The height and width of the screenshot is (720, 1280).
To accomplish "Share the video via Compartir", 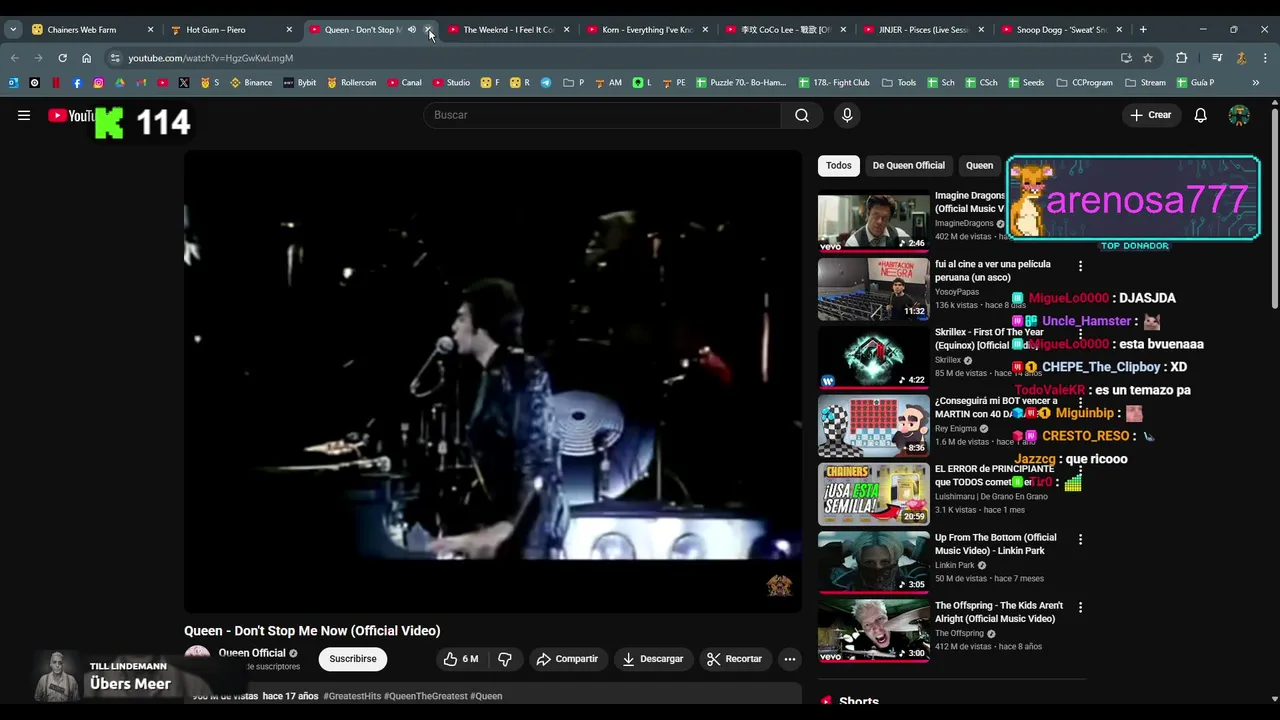I will tap(567, 659).
